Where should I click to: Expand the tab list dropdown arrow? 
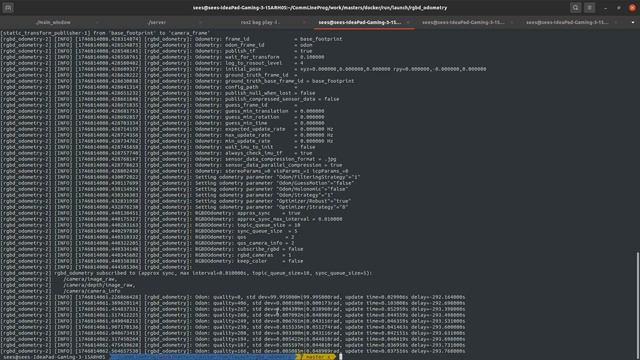coord(633,22)
